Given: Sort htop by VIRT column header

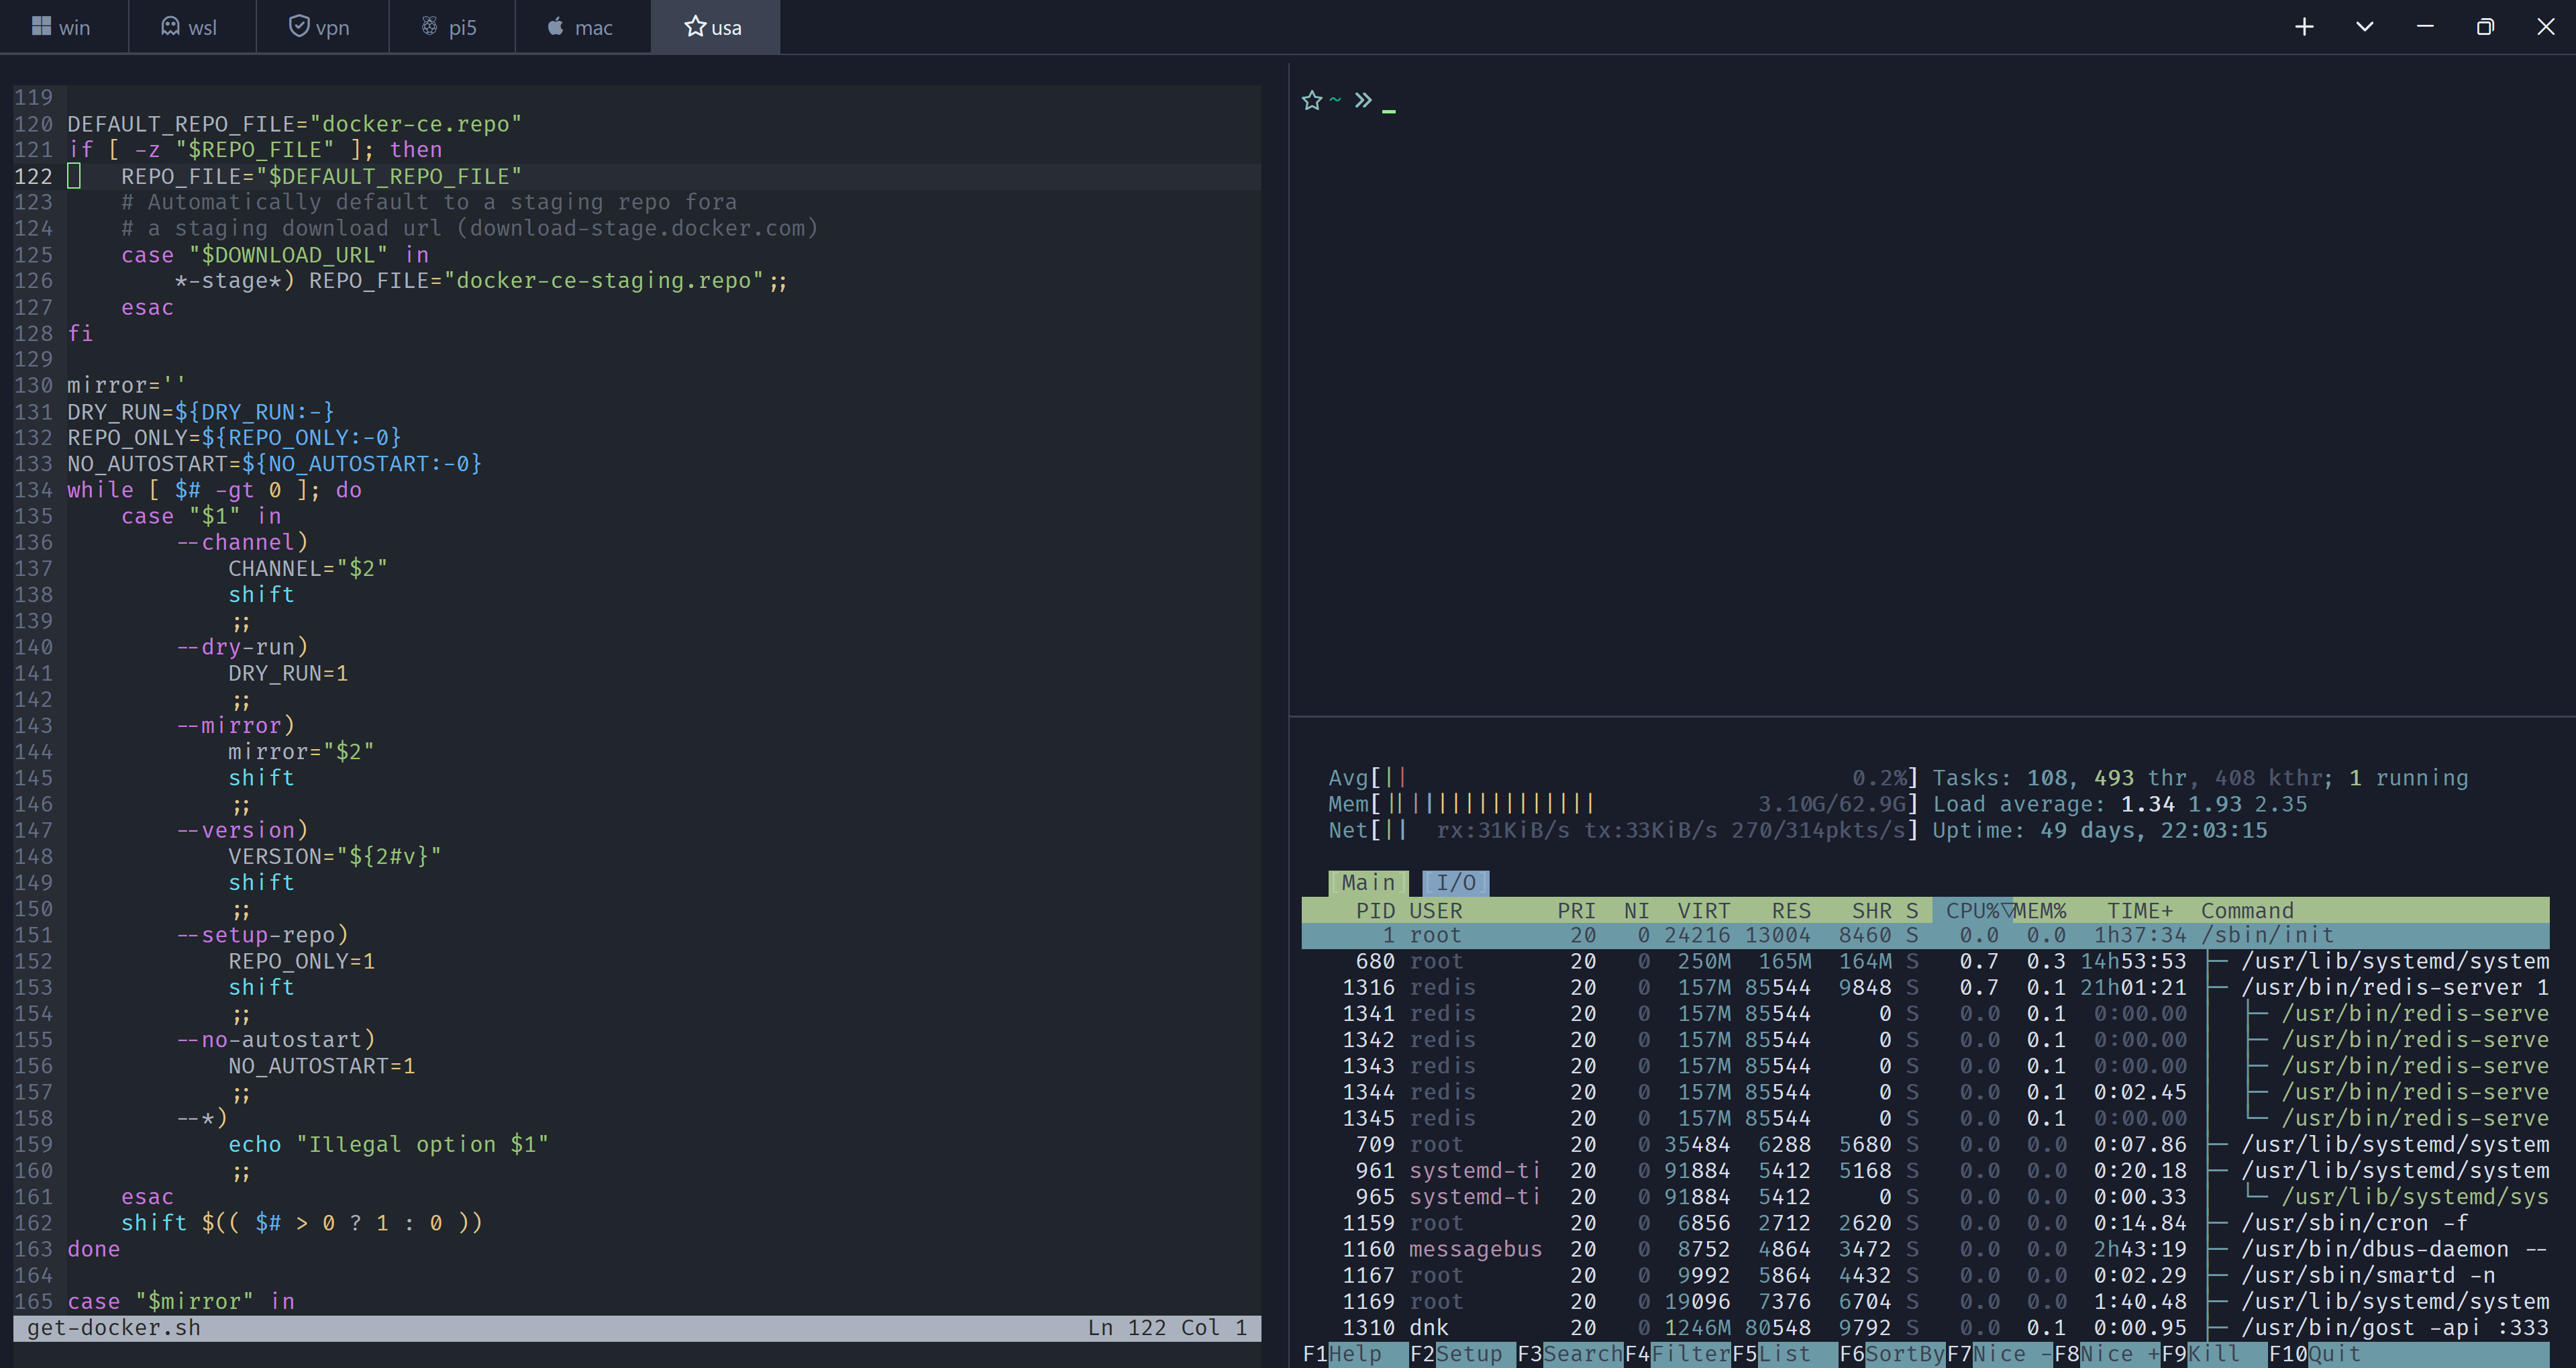Looking at the screenshot, I should point(1704,910).
